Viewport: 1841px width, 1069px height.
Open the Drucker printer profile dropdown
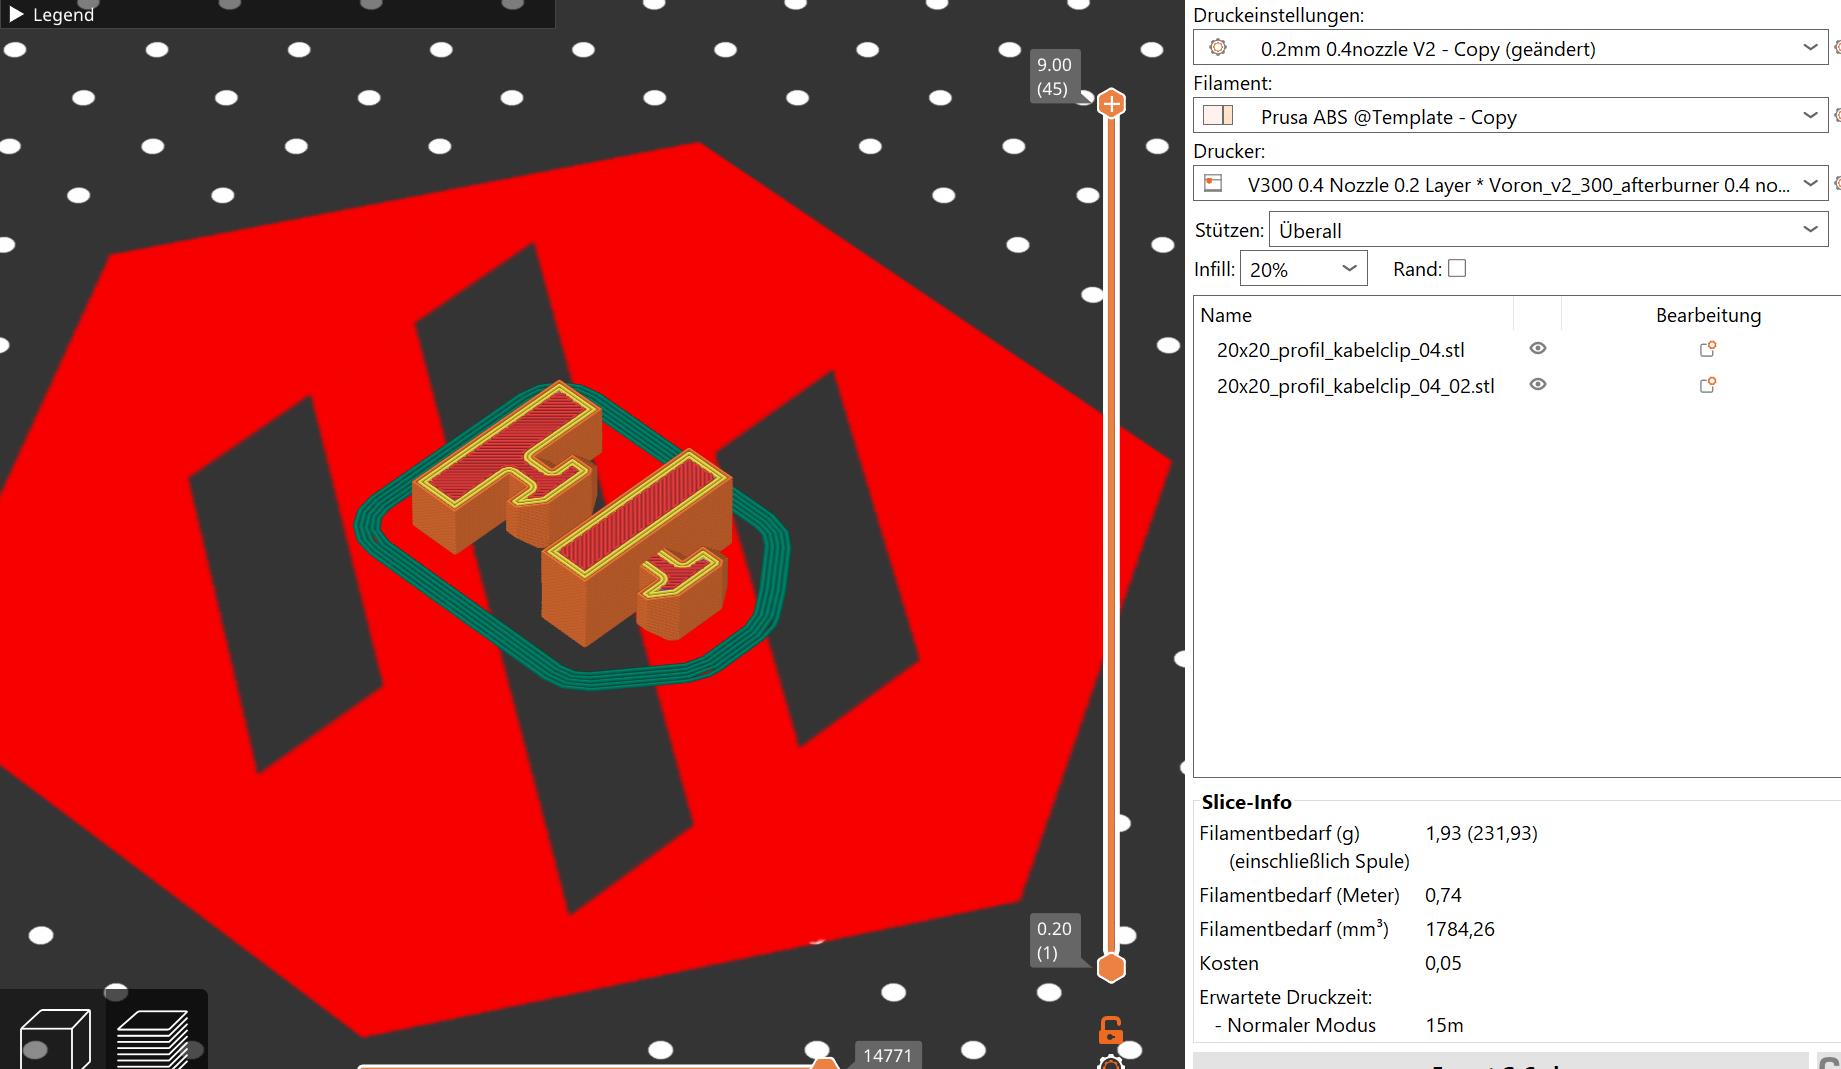[x=1510, y=184]
